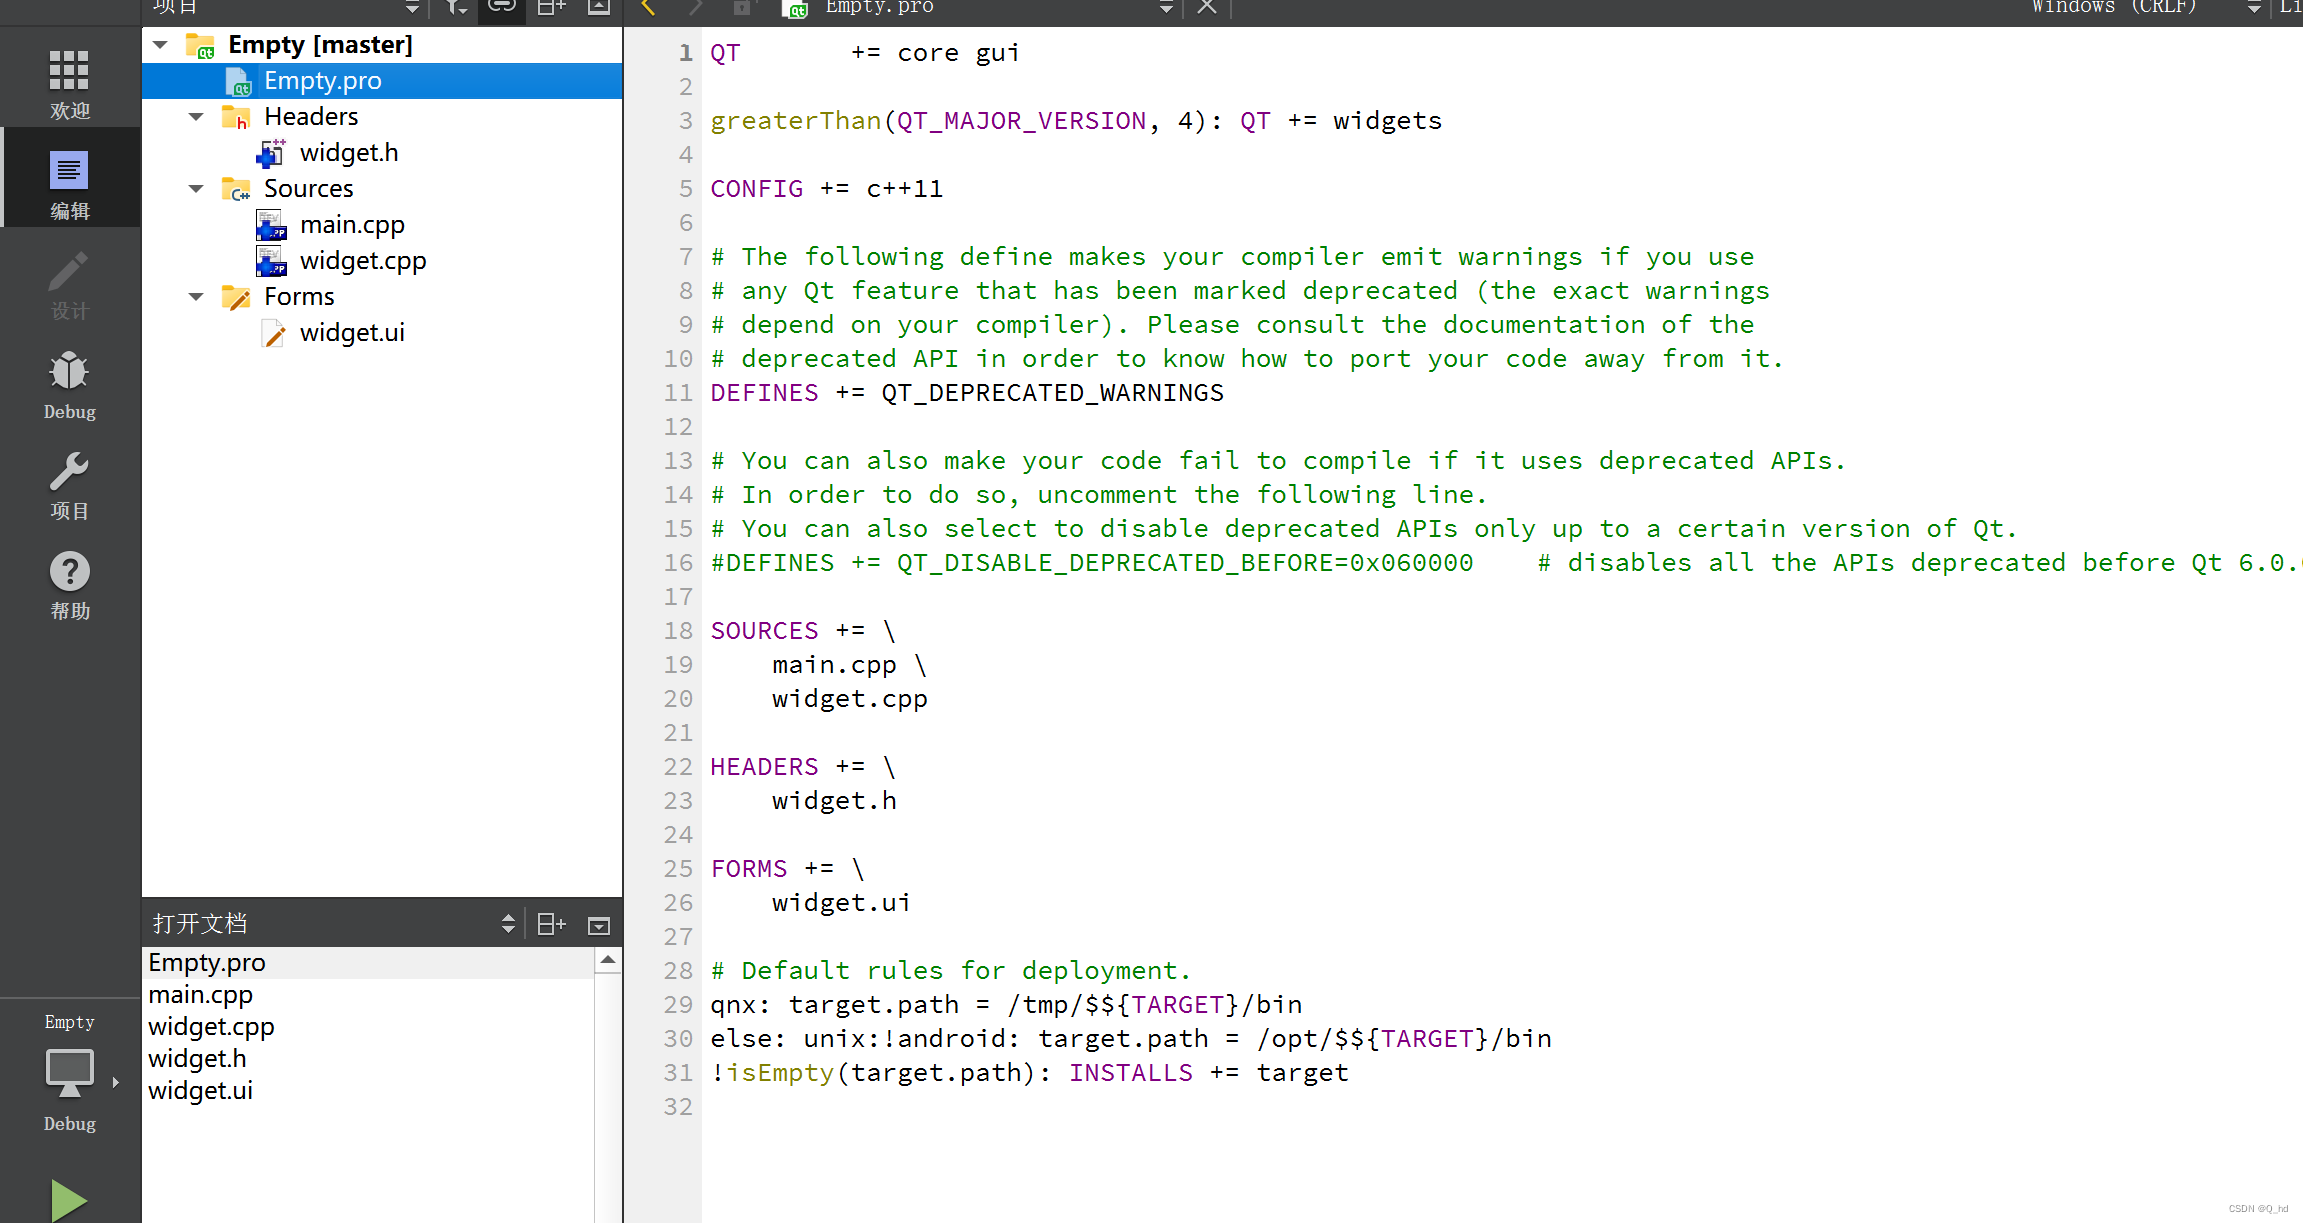The image size is (2303, 1223).
Task: Click line number 18 in the editor gutter
Action: pos(679,631)
